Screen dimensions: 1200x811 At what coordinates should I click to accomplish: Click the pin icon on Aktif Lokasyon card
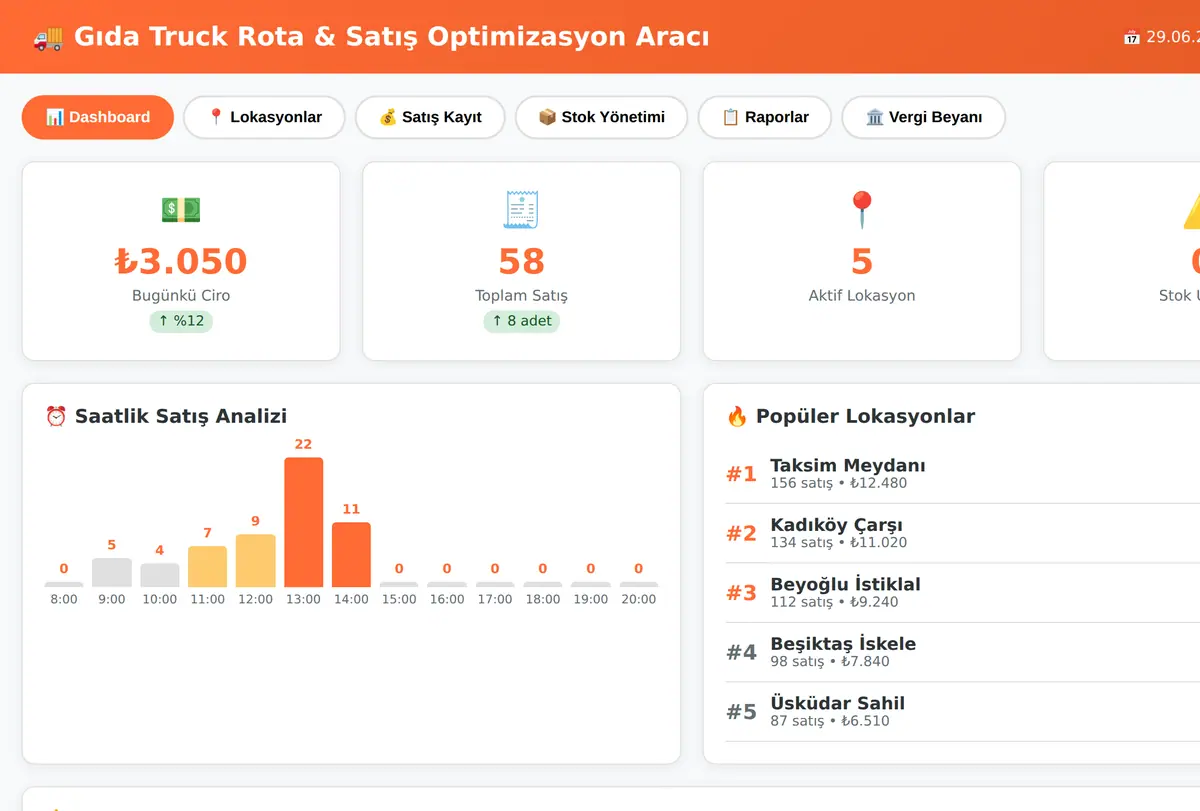(862, 210)
